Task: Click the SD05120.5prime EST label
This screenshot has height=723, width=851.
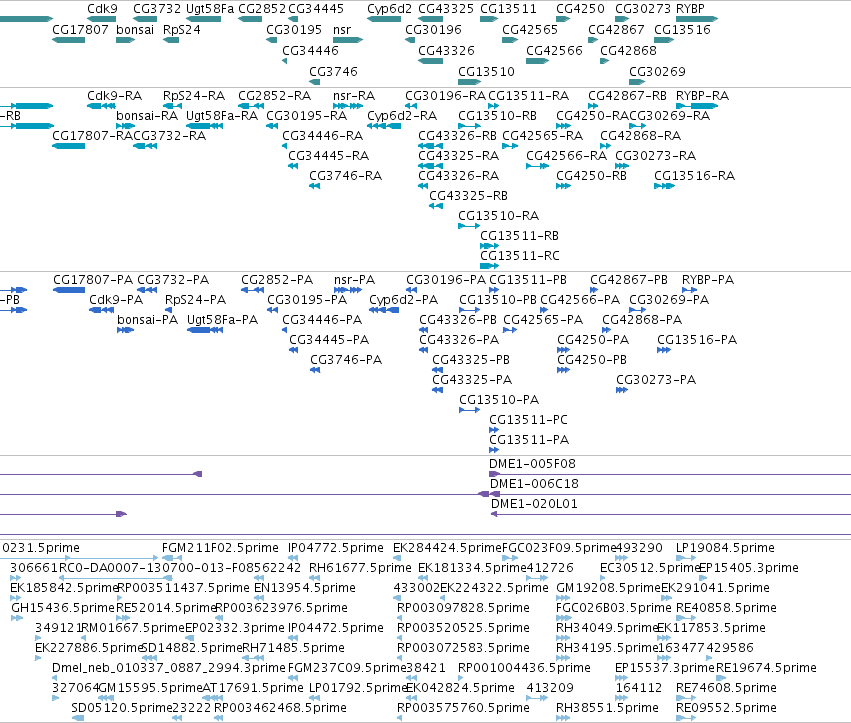Action: (122, 708)
